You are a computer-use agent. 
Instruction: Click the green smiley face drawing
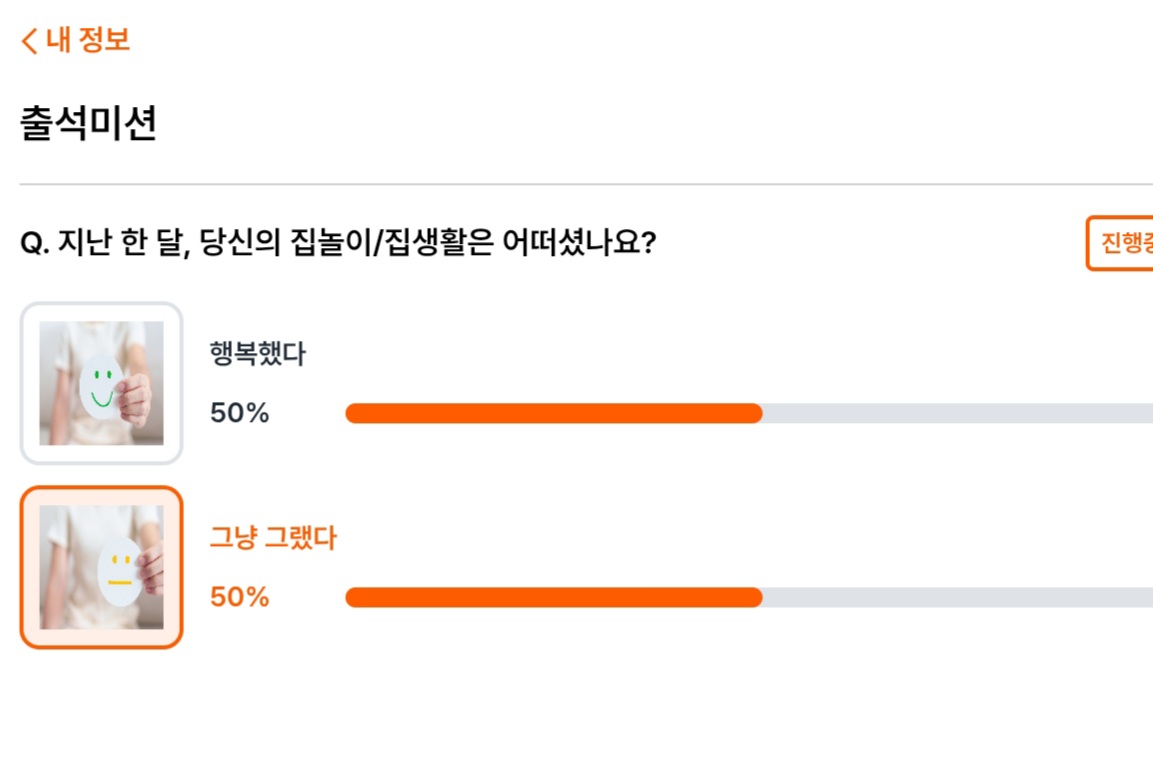tap(101, 387)
